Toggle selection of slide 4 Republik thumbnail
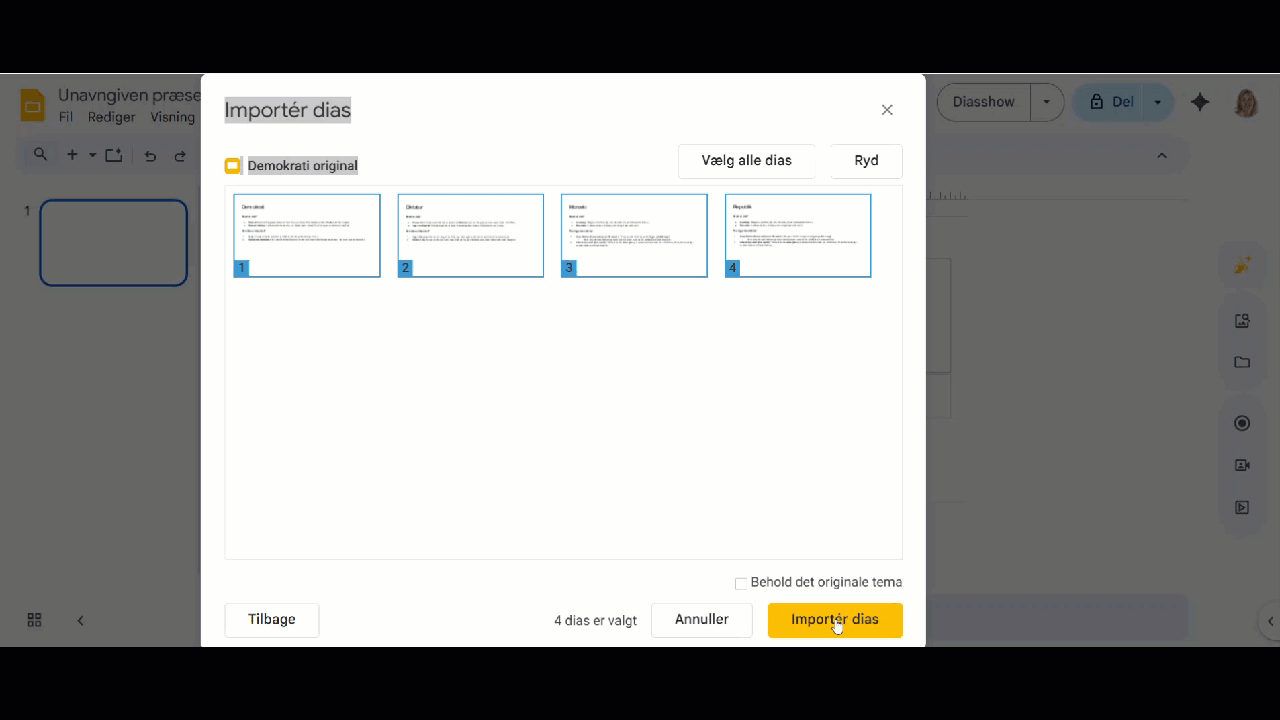The image size is (1280, 720). pos(798,236)
